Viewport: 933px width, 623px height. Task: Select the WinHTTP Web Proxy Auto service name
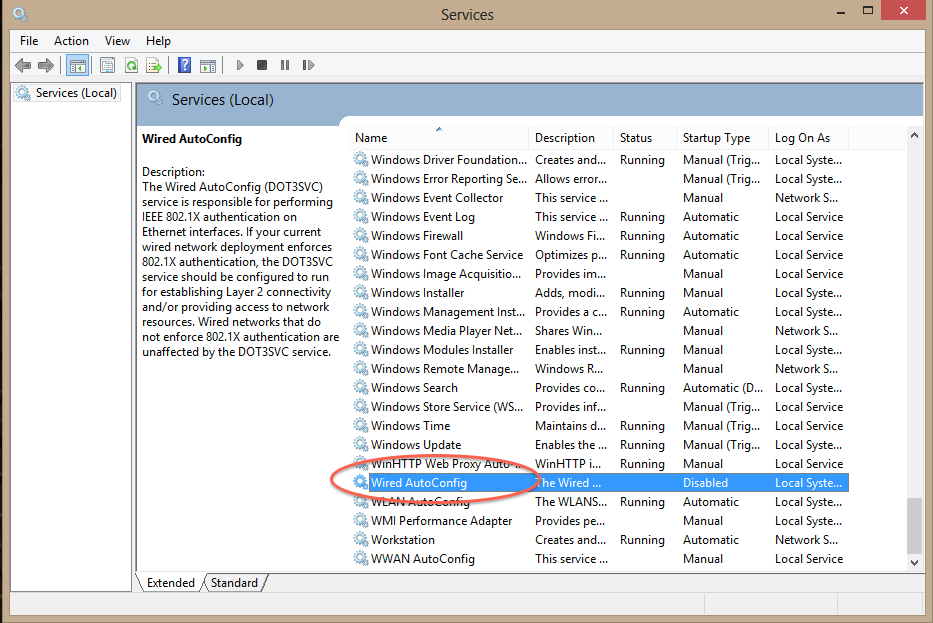[447, 464]
